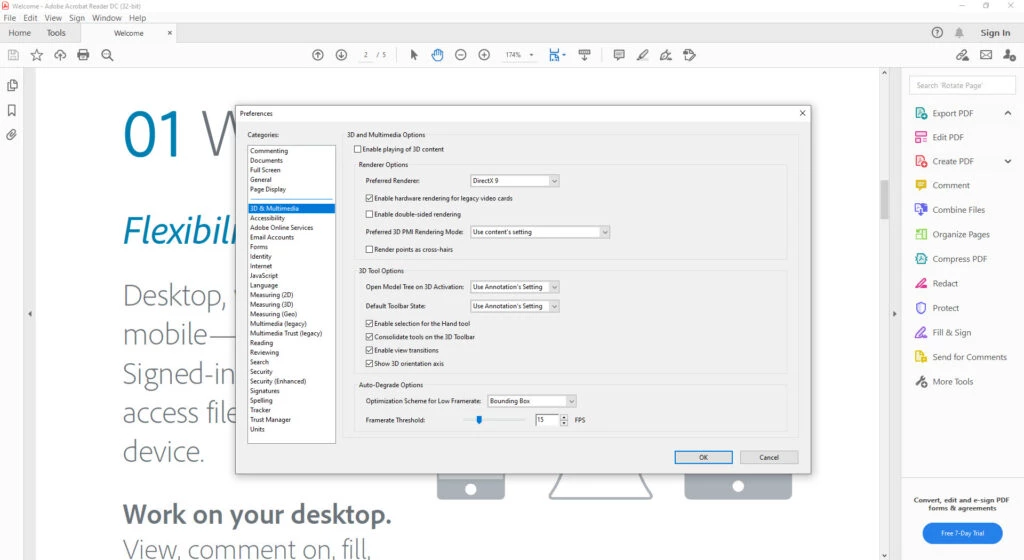Click the star bookmark icon in toolbar
The height and width of the screenshot is (560, 1024).
37,55
